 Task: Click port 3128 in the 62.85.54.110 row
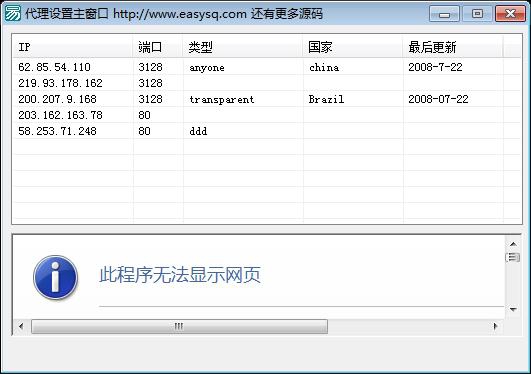150,67
